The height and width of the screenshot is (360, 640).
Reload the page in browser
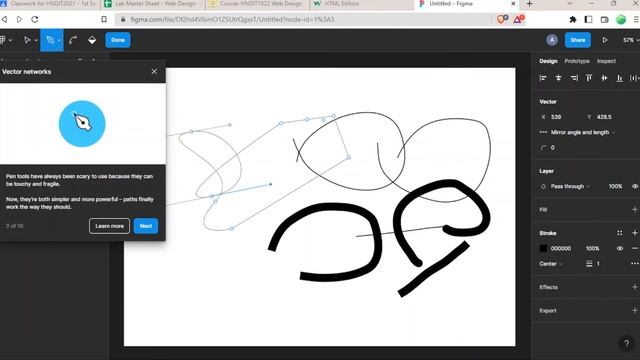pos(35,19)
